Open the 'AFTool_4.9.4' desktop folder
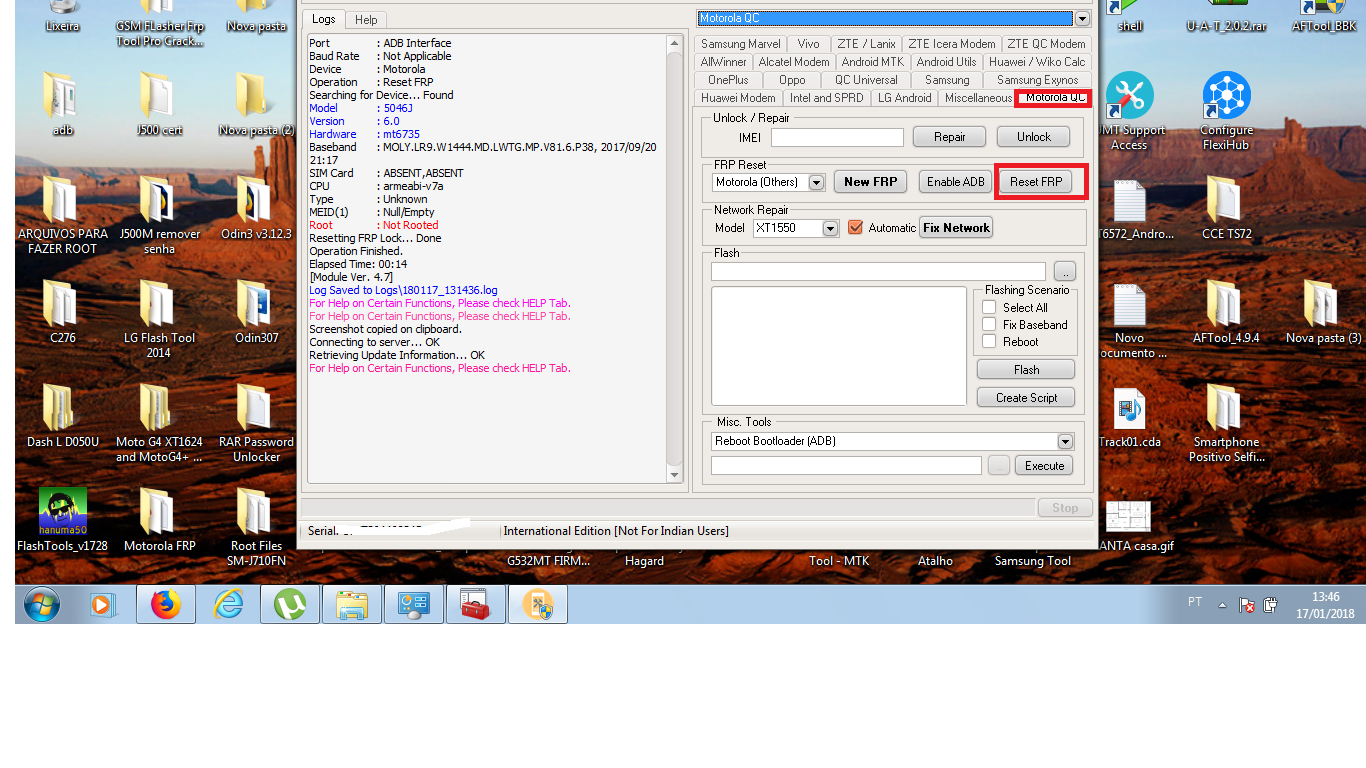This screenshot has width=1366, height=768. coord(1226,312)
